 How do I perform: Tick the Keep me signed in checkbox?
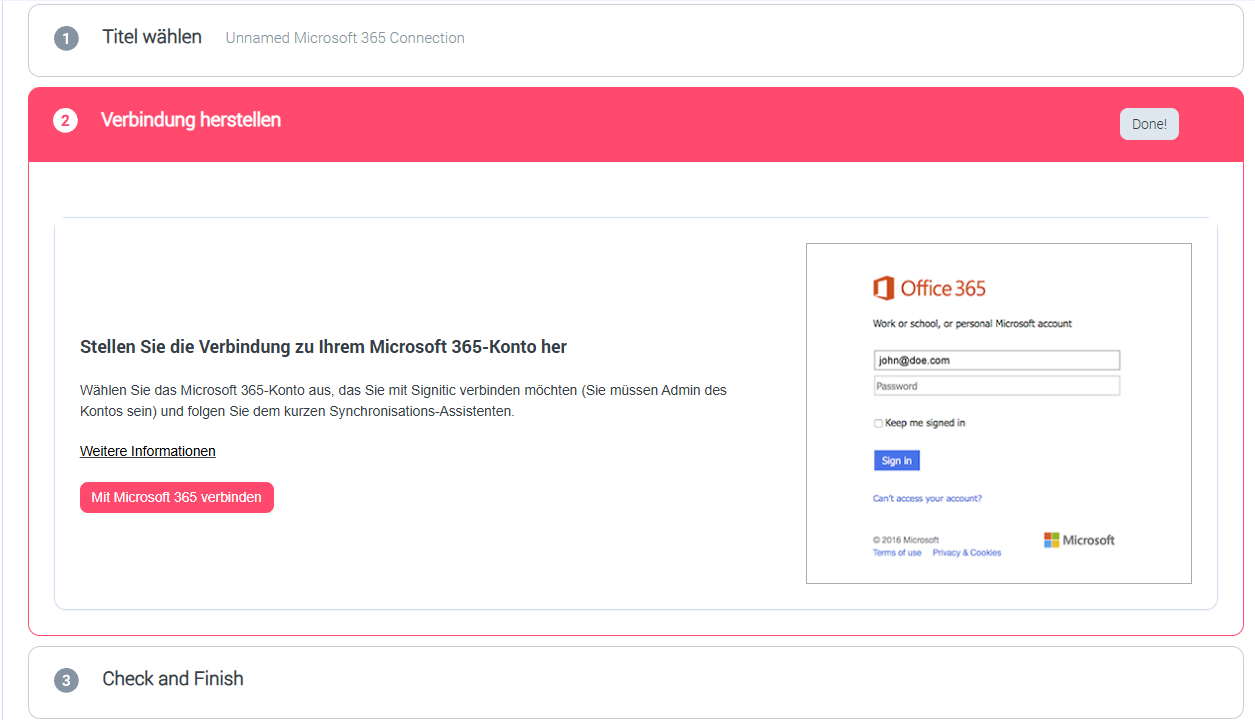[x=878, y=423]
